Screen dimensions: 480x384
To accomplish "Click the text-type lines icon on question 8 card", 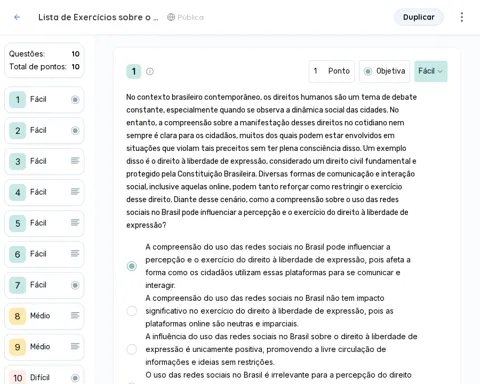I will [x=75, y=315].
